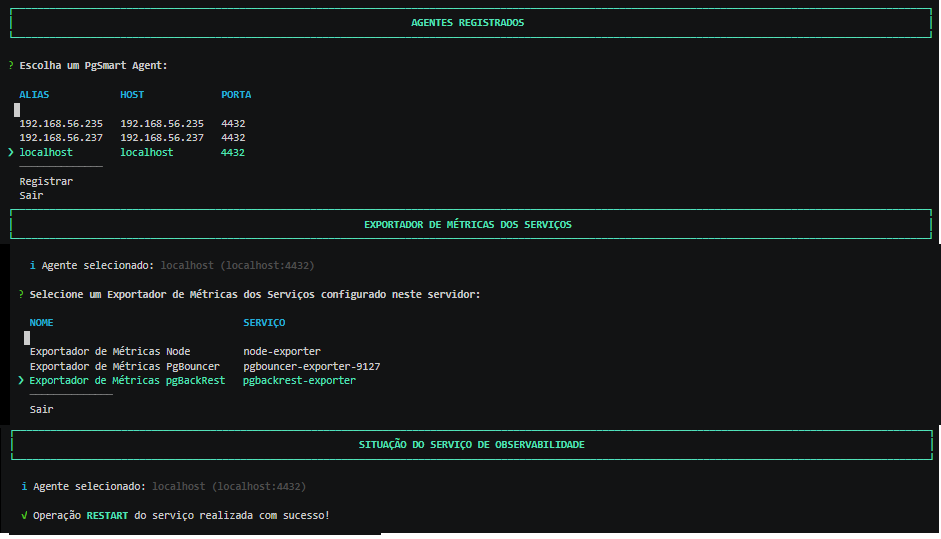Click the selection arrow beside pgBackRest exporter

pos(21,381)
